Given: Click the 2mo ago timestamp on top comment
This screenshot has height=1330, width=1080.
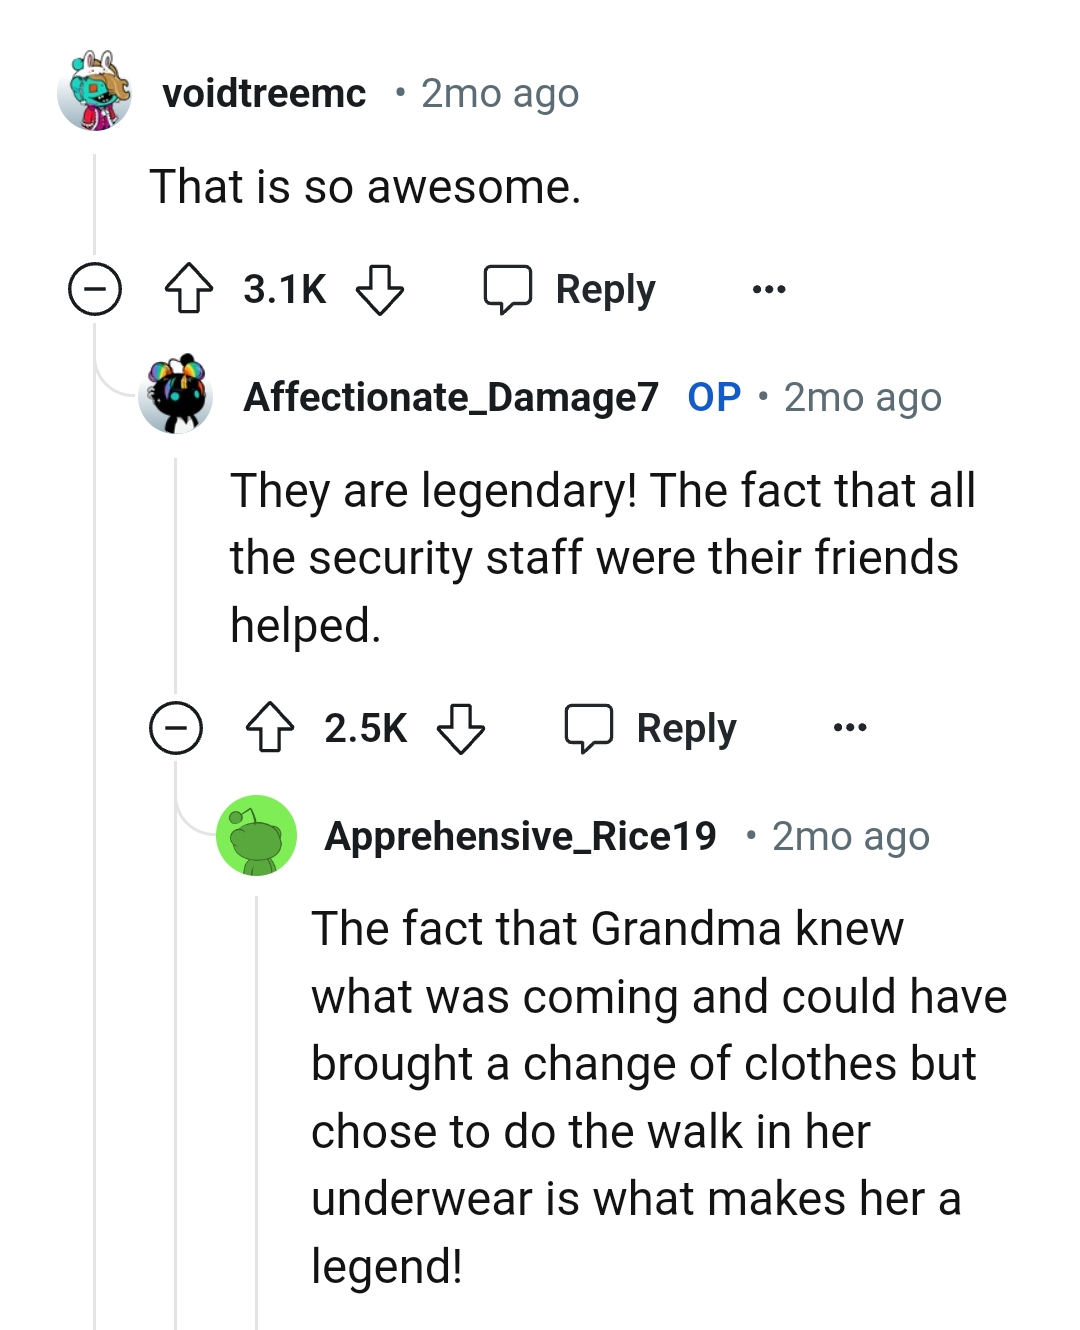Looking at the screenshot, I should [x=498, y=92].
